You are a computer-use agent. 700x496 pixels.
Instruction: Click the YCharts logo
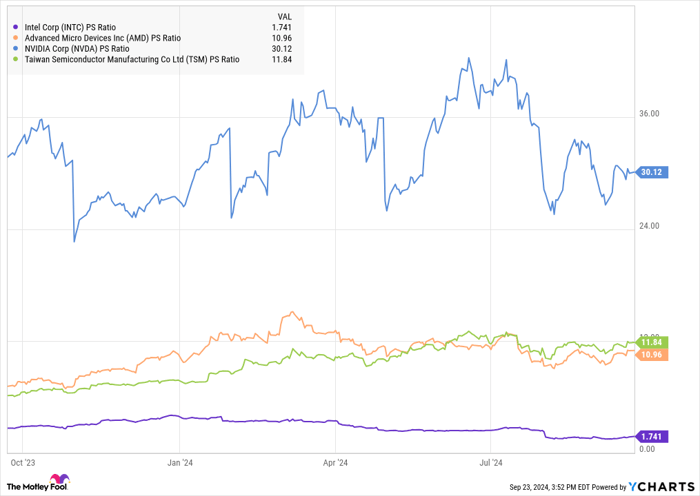661,486
